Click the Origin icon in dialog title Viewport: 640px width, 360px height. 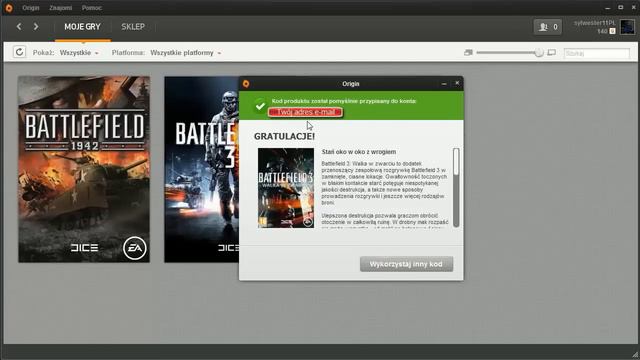(x=246, y=84)
